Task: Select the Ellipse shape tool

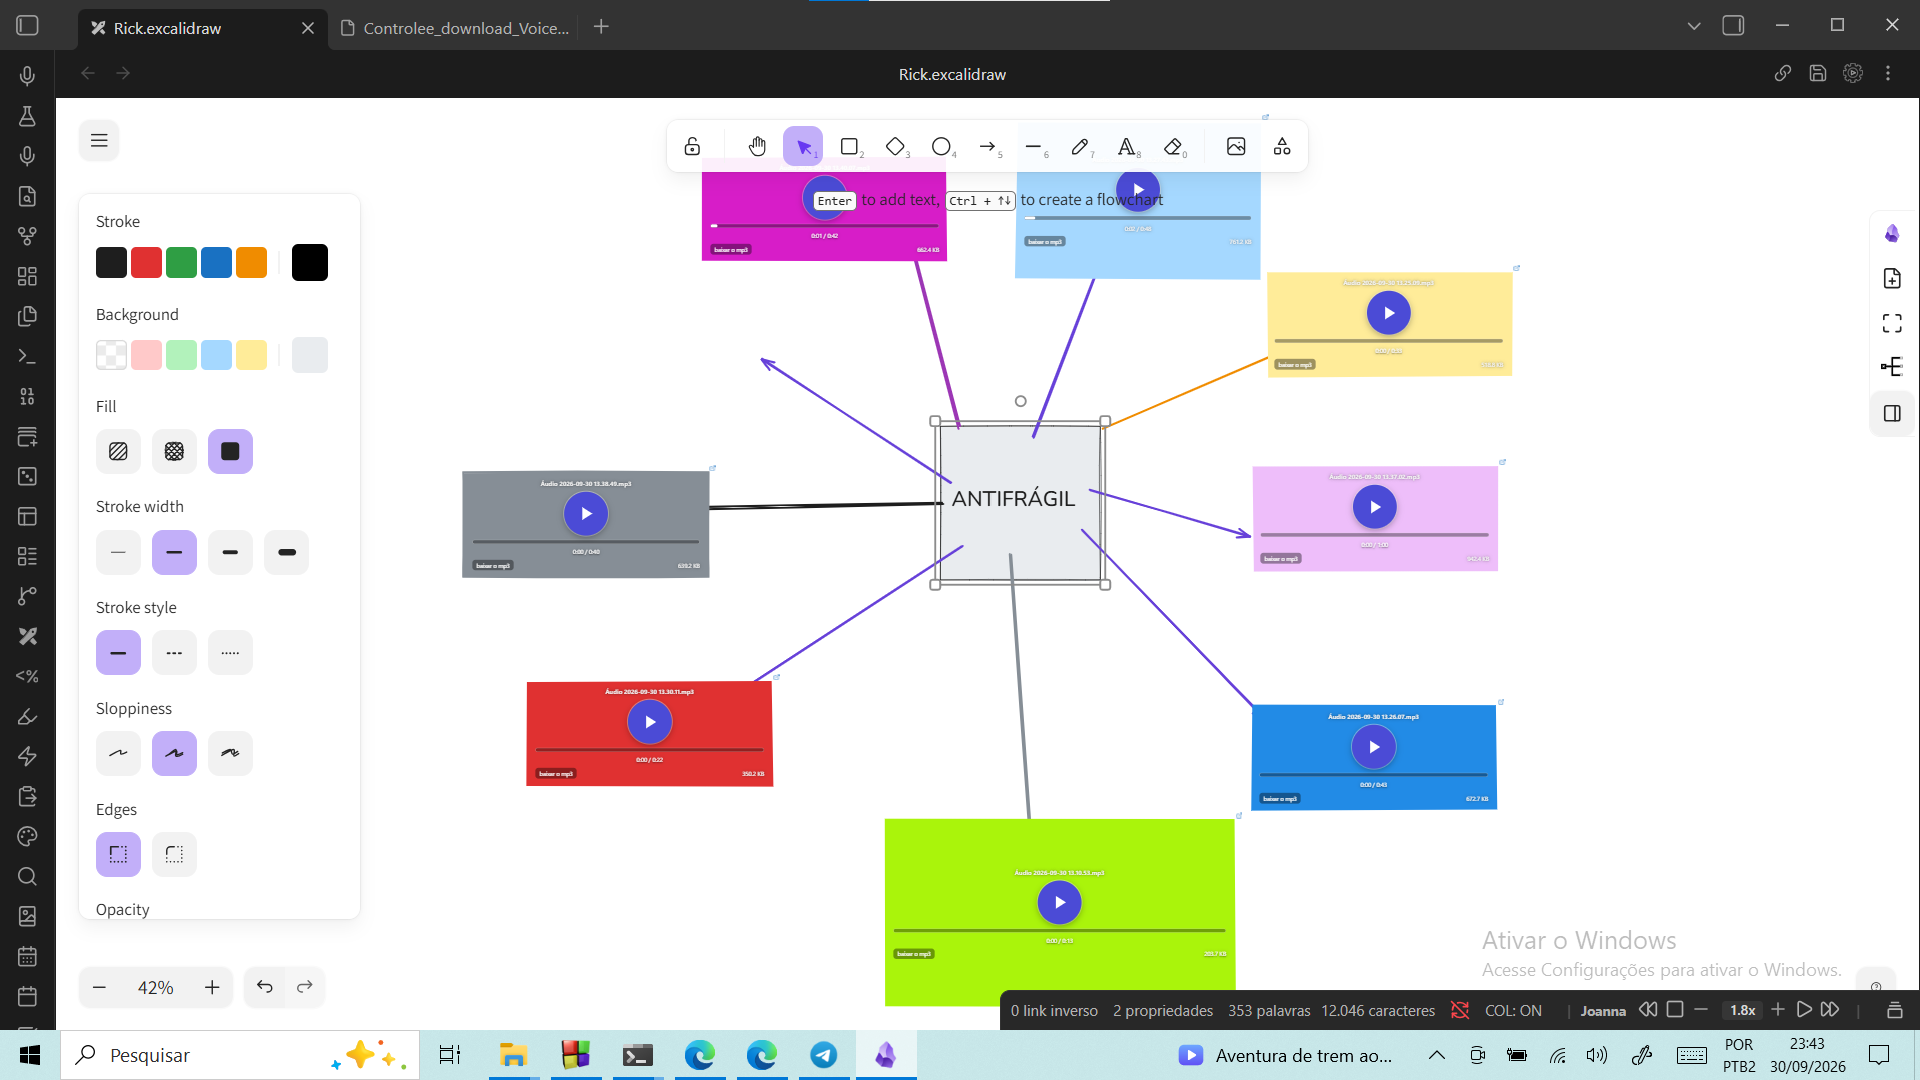Action: click(942, 147)
